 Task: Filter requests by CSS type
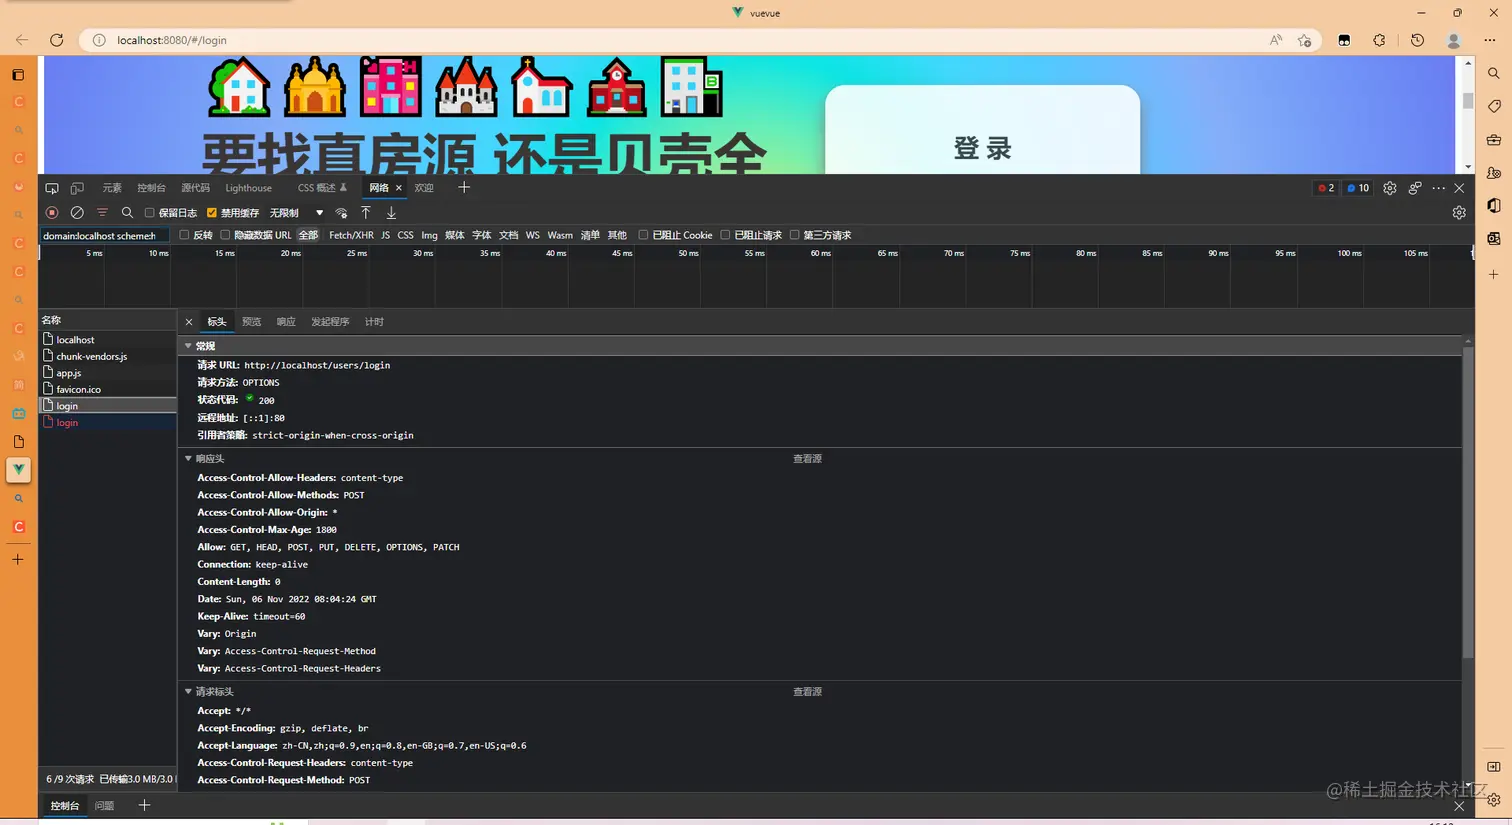405,235
